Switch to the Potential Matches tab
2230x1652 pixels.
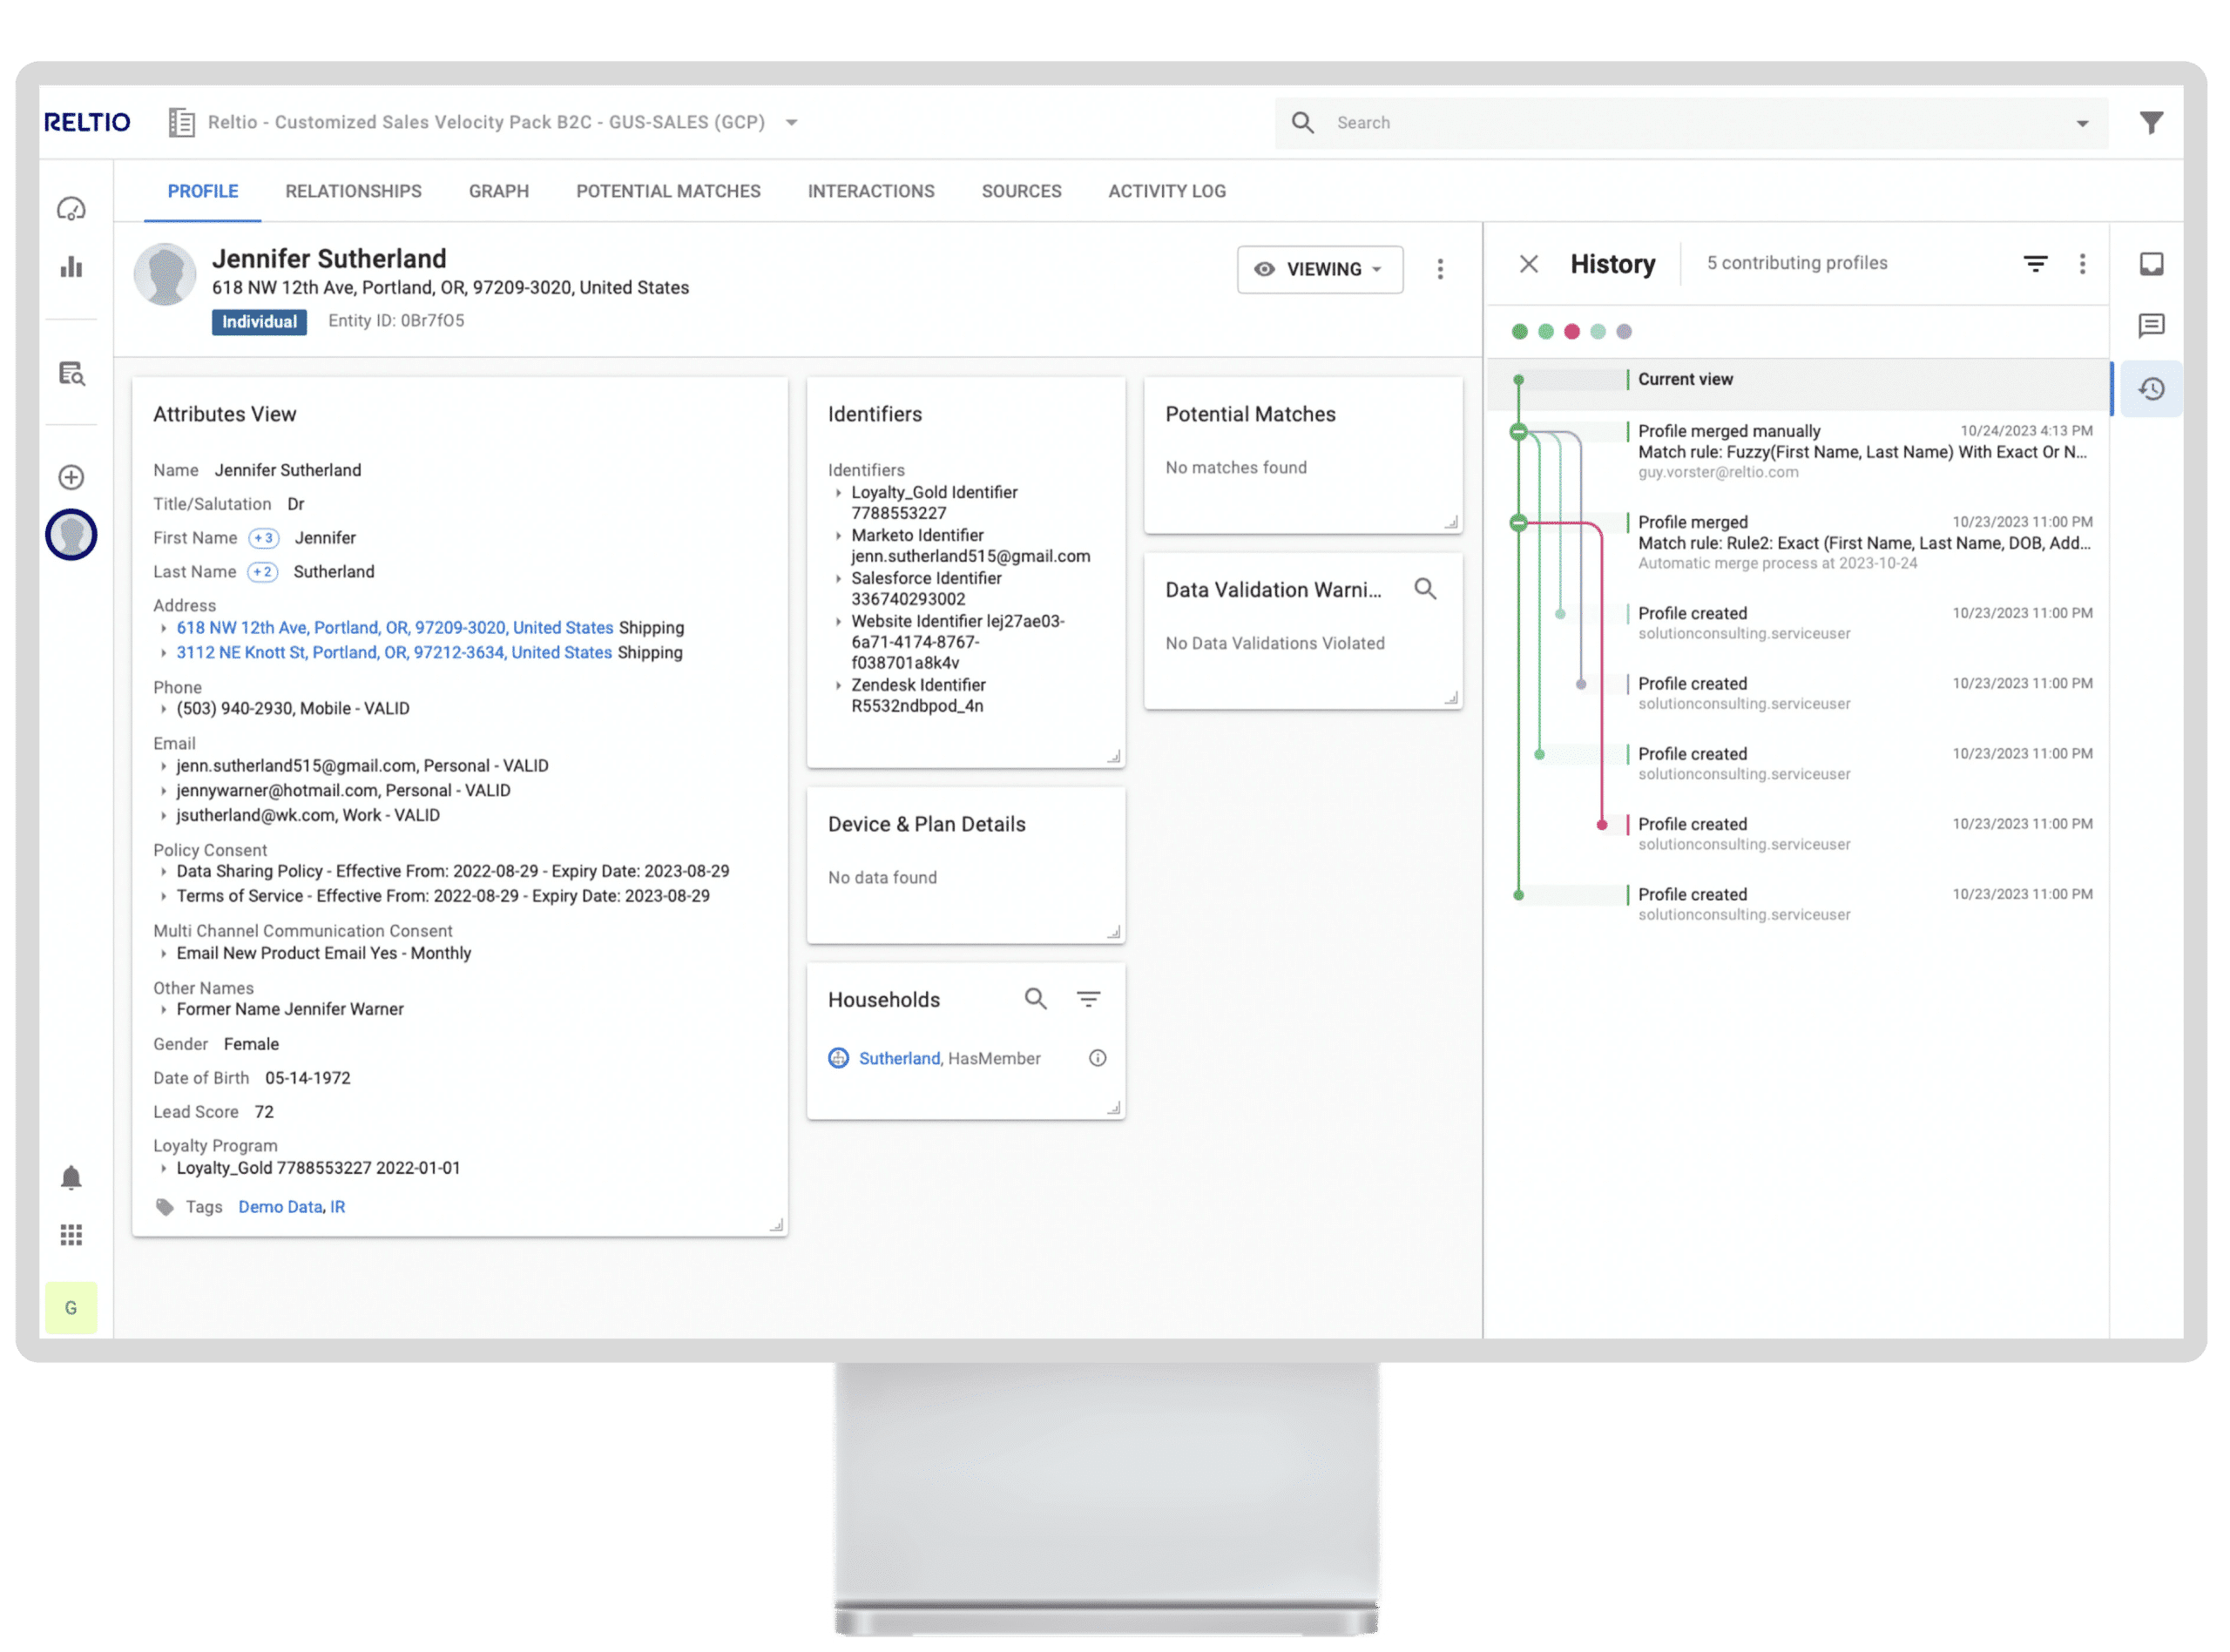(668, 191)
